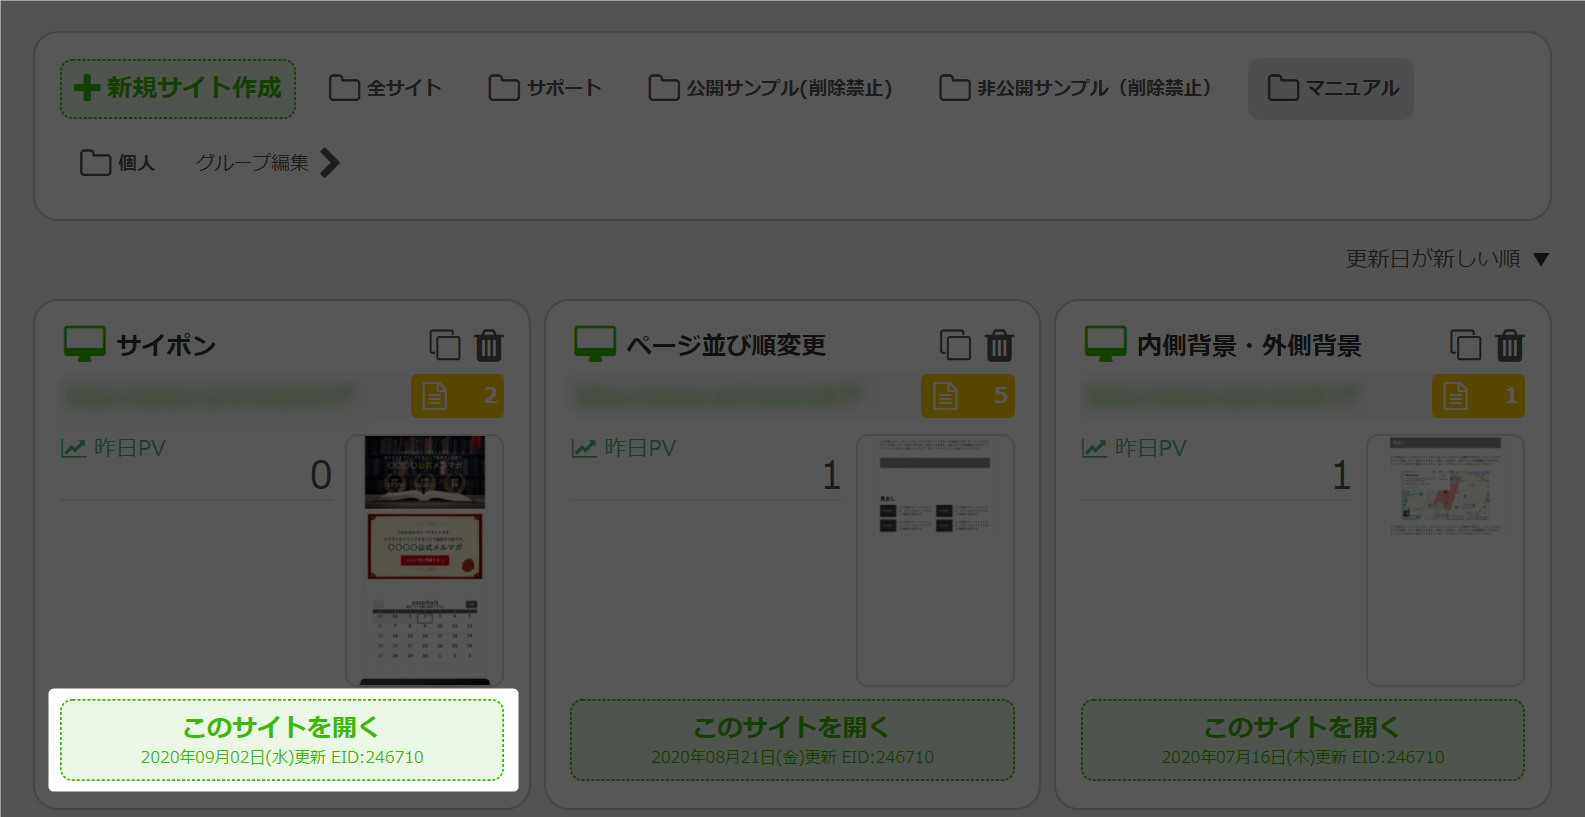Open the page count badge showing 5

pos(968,396)
